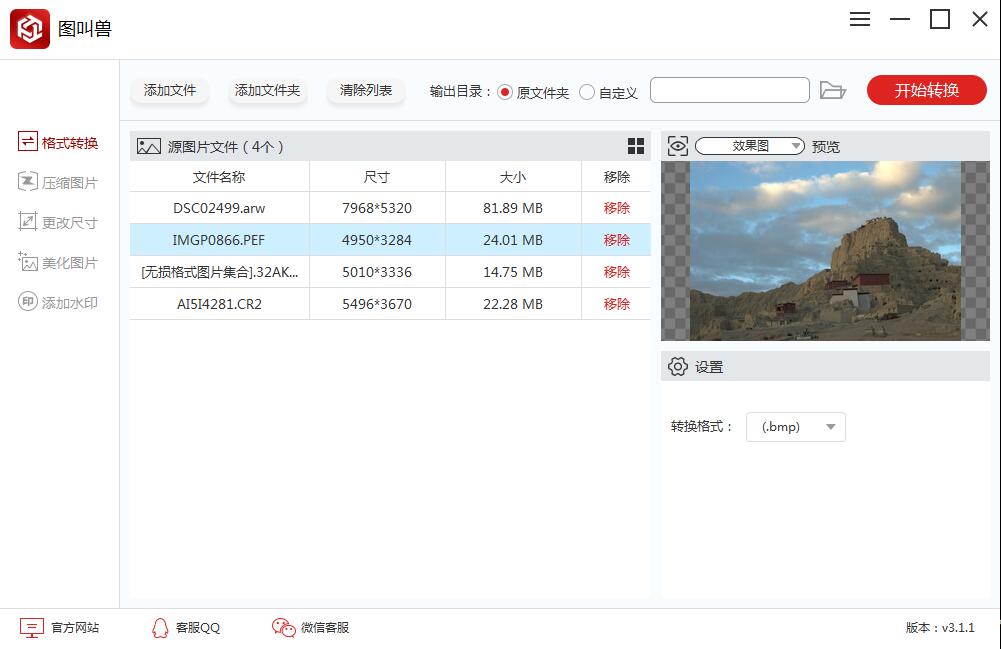The height and width of the screenshot is (649, 1001).
Task: Click the grid view icon above the file list
Action: pyautogui.click(x=634, y=146)
